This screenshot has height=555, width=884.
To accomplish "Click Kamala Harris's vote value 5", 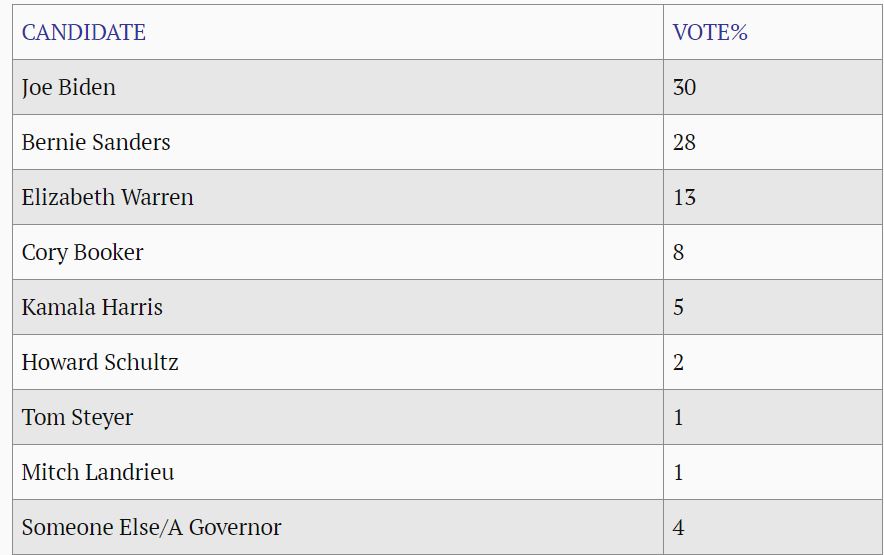I will click(679, 307).
